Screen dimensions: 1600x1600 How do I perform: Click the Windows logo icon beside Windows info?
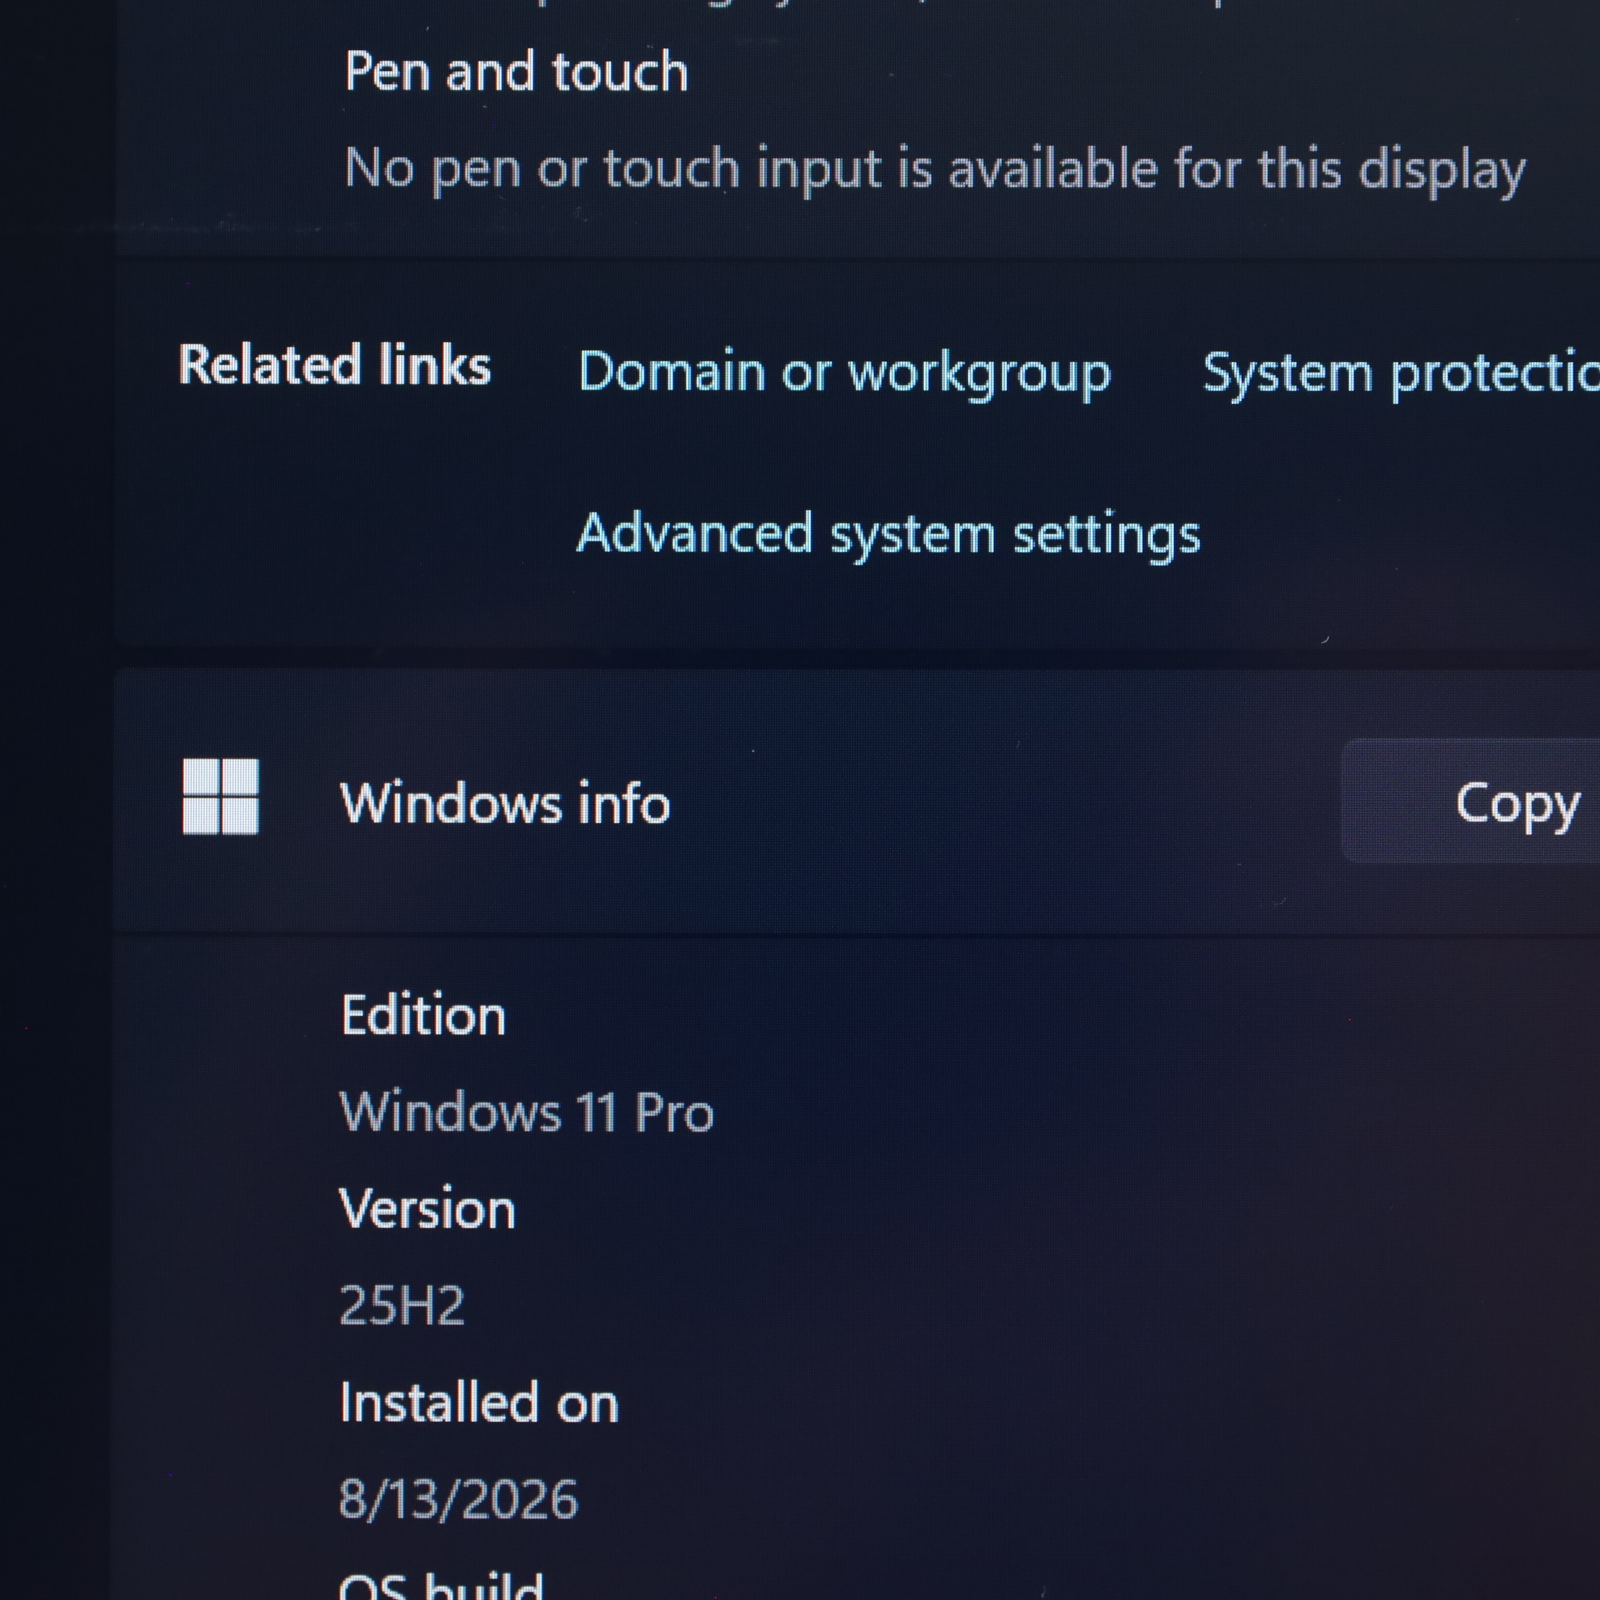tap(221, 796)
